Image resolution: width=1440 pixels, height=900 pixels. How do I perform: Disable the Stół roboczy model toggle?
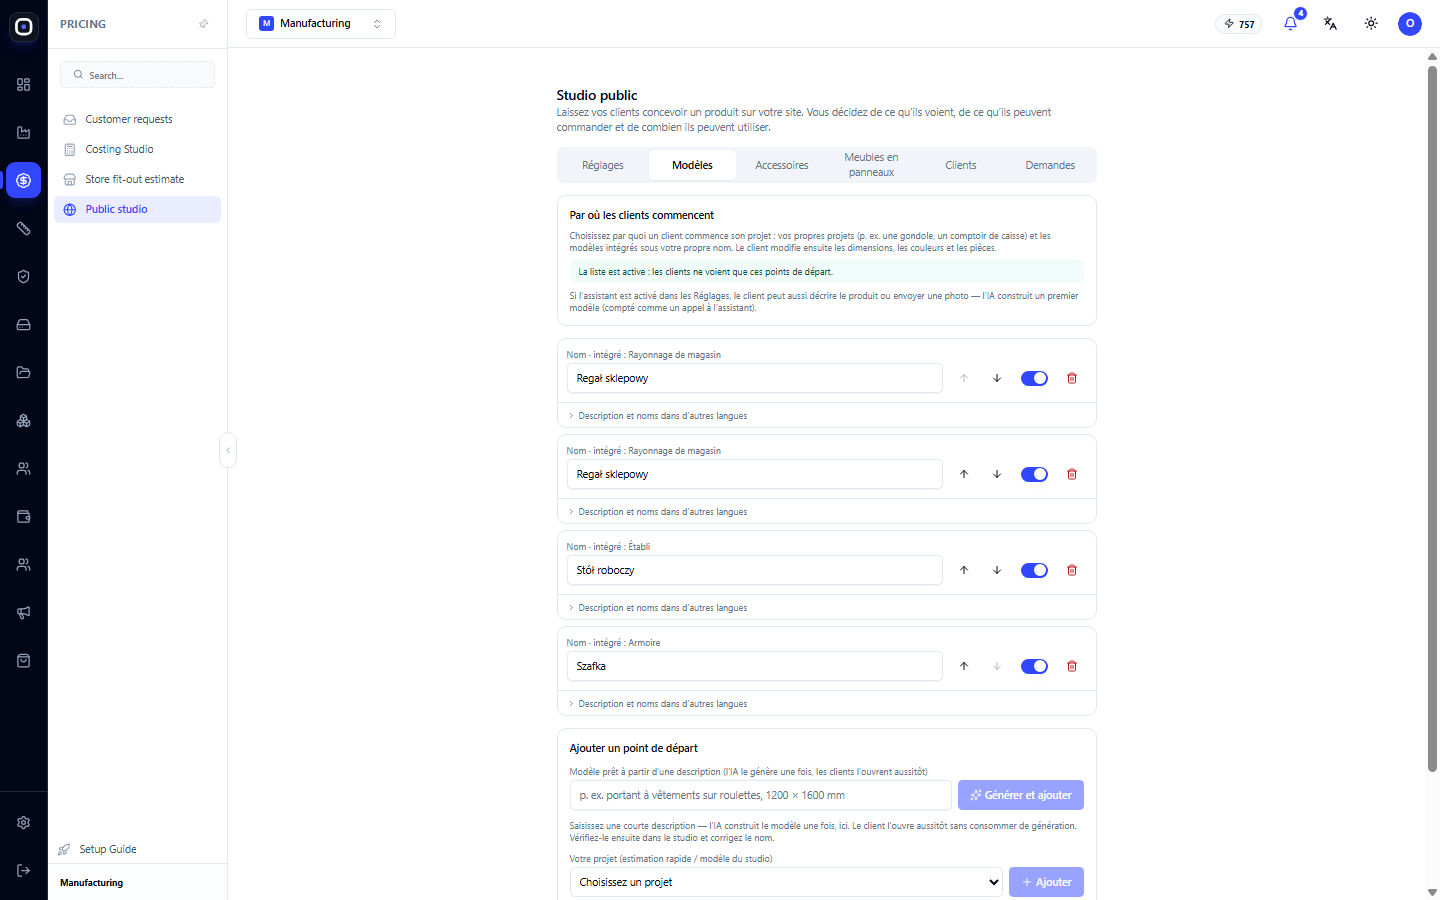pyautogui.click(x=1034, y=570)
